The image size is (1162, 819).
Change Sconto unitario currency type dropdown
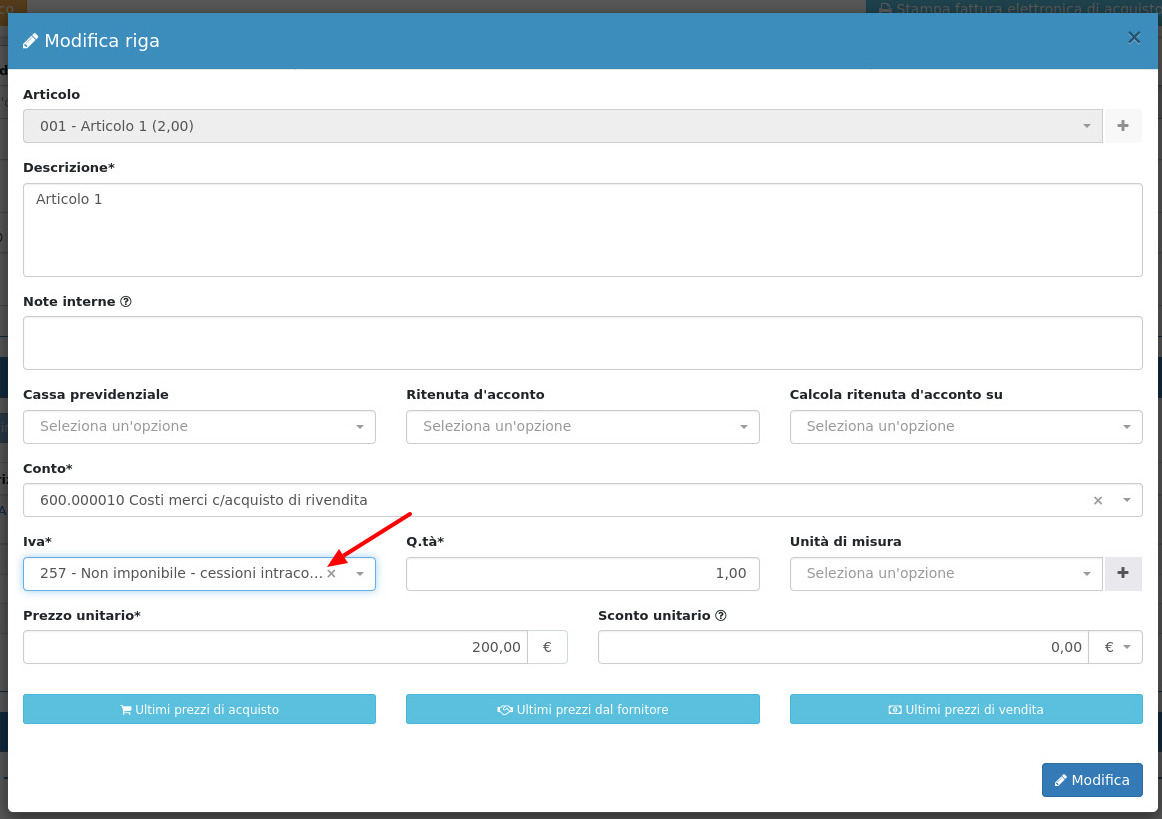coord(1116,647)
